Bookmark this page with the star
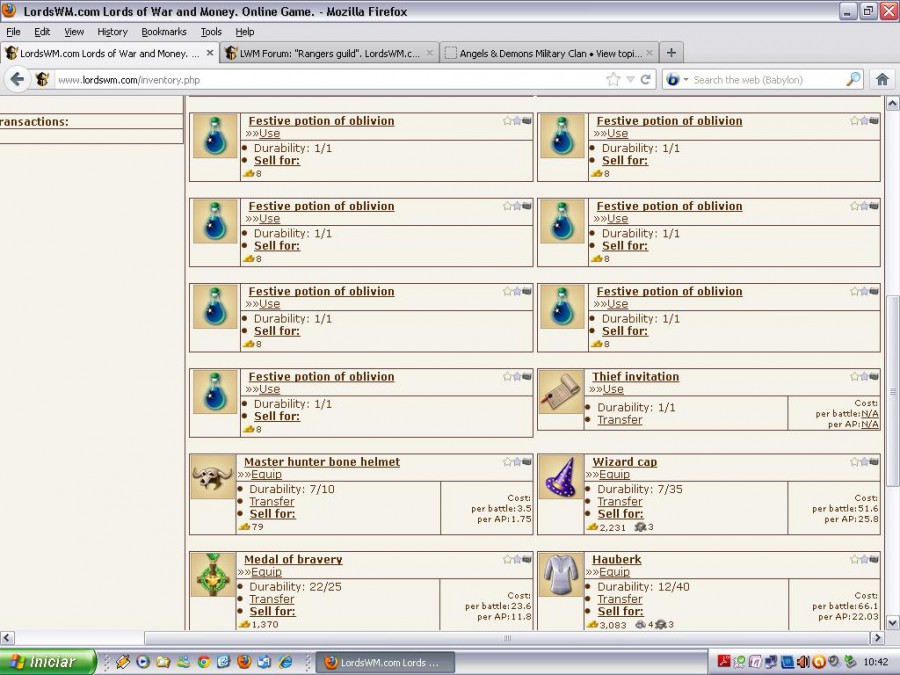 (613, 79)
